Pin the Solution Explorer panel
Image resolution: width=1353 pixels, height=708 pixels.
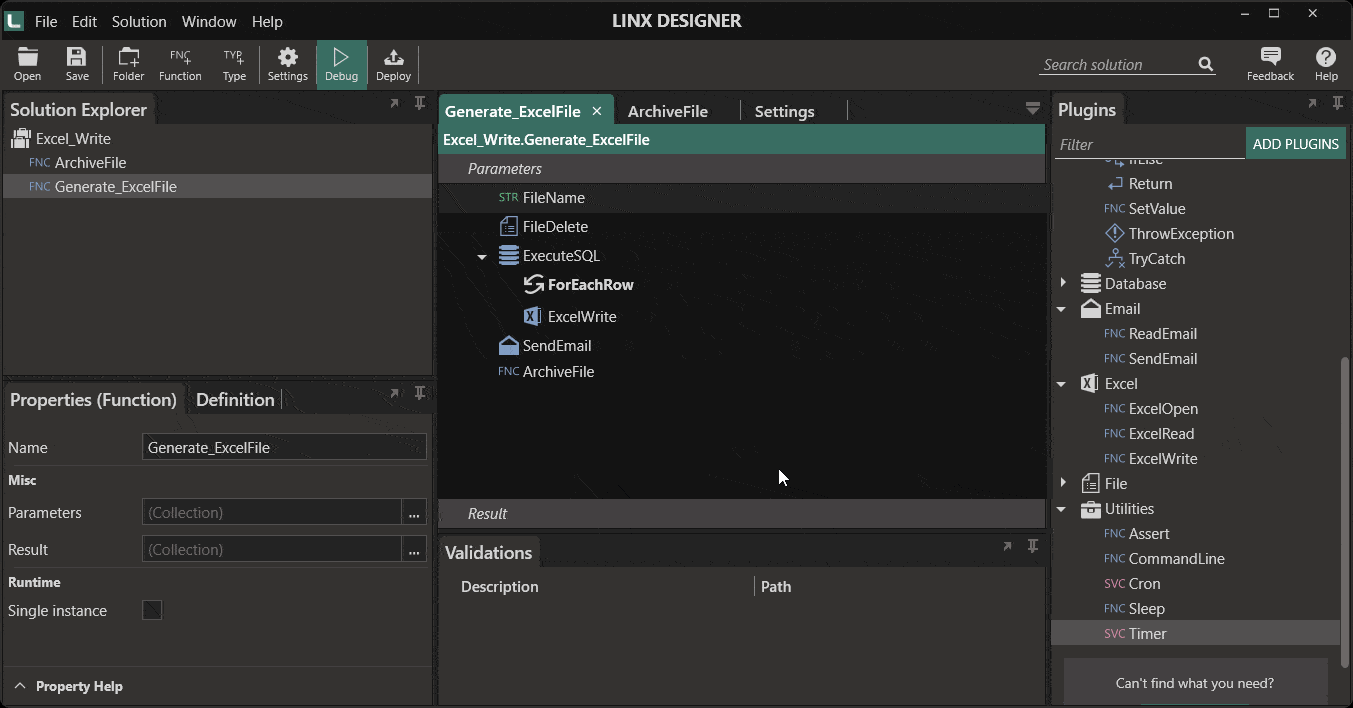pyautogui.click(x=420, y=103)
